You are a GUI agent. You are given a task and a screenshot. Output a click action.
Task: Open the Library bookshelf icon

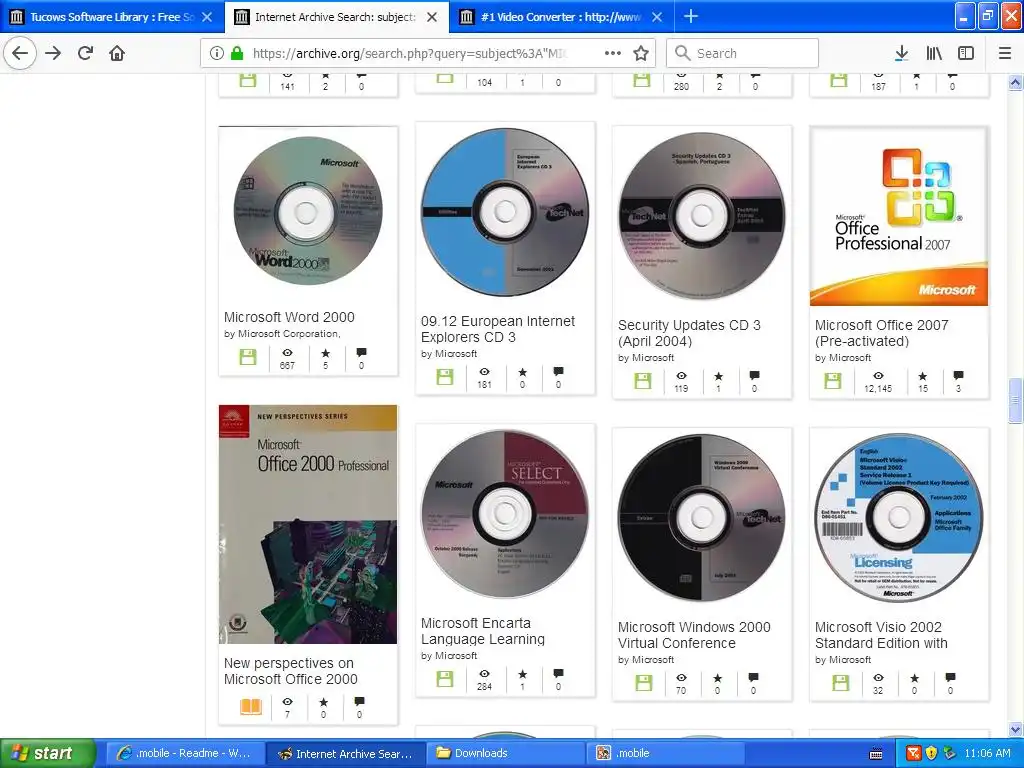click(934, 54)
